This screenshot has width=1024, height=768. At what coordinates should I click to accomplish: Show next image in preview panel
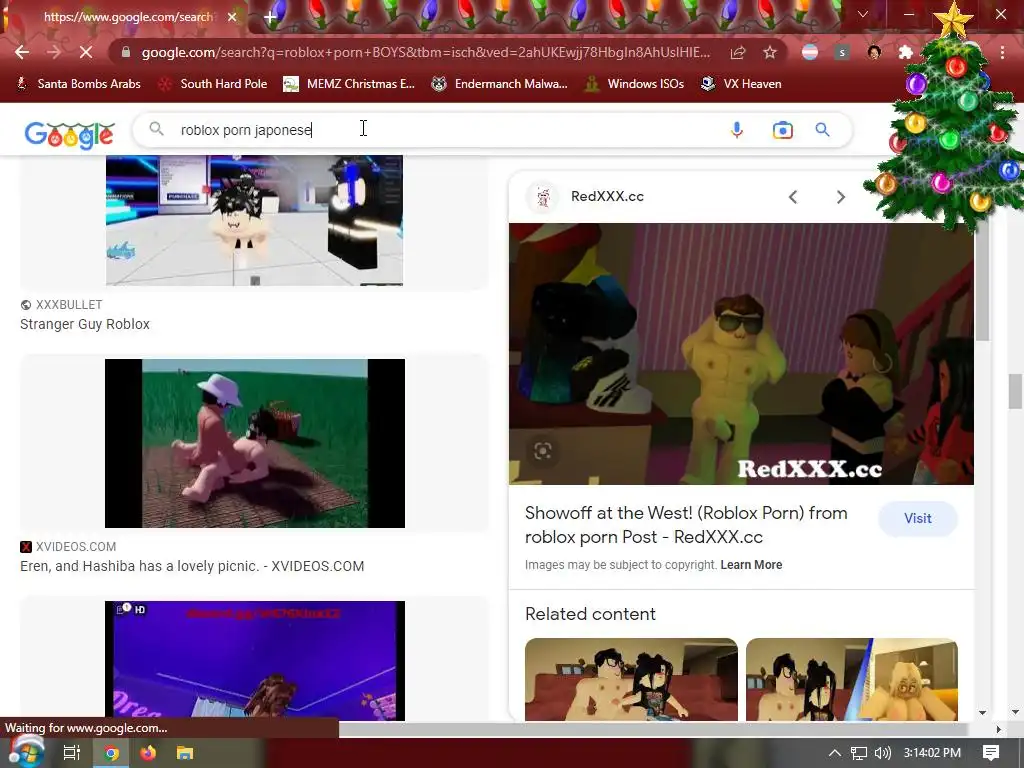tap(840, 197)
